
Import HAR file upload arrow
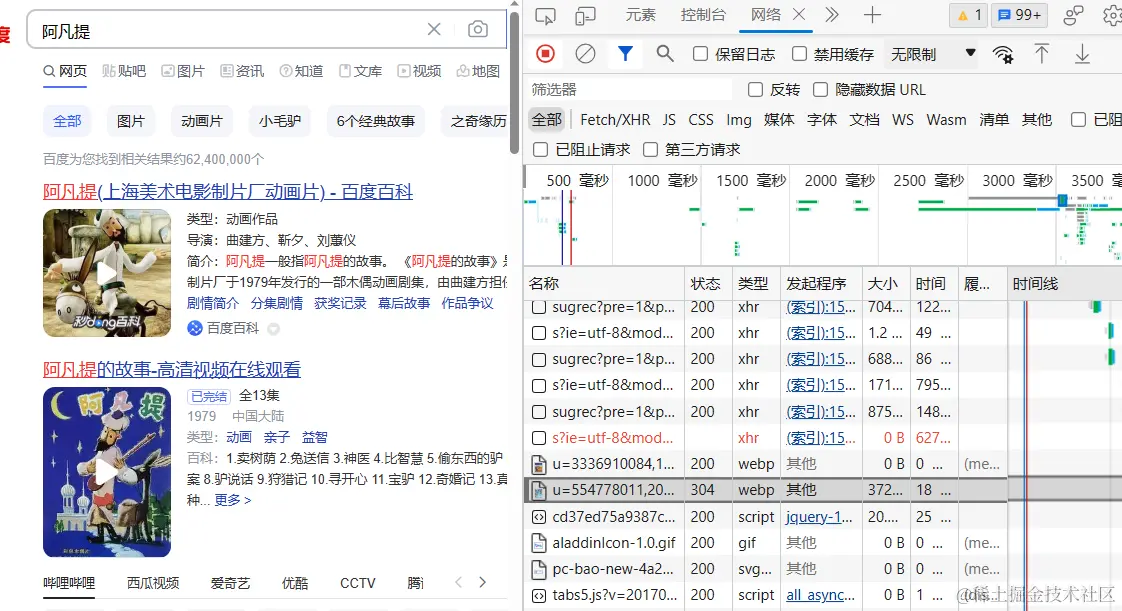coord(1042,54)
